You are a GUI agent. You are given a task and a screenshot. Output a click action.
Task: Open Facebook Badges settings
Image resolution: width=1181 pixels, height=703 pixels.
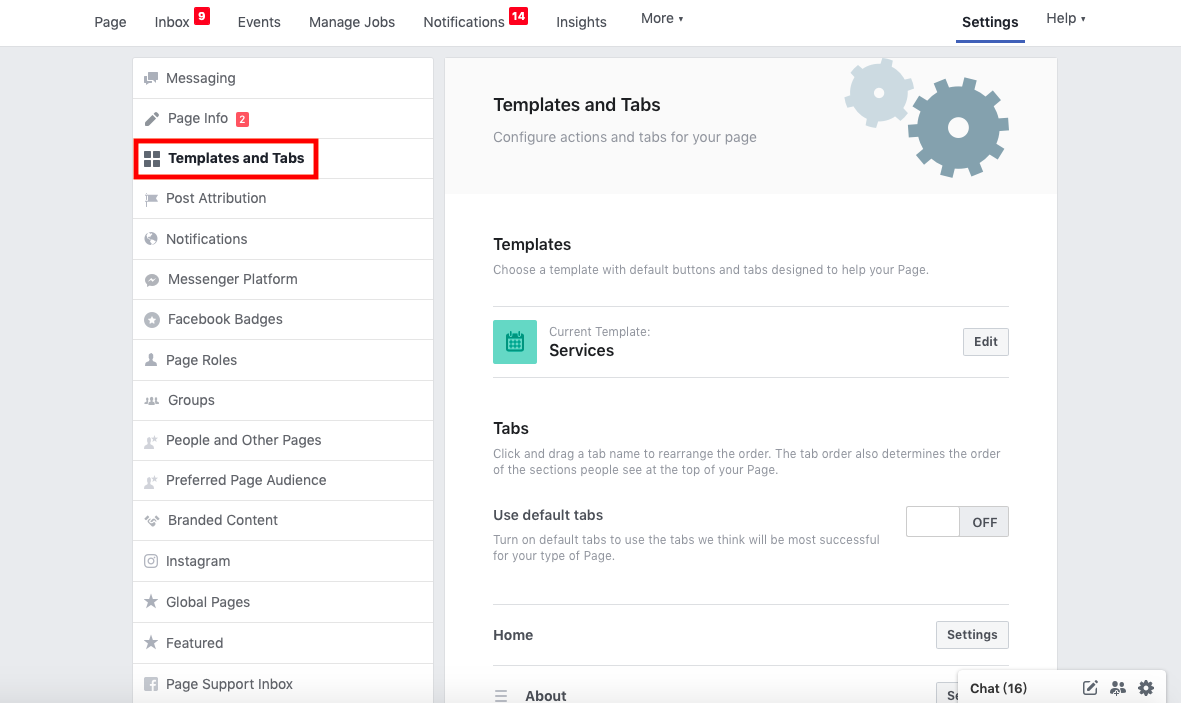tap(225, 319)
